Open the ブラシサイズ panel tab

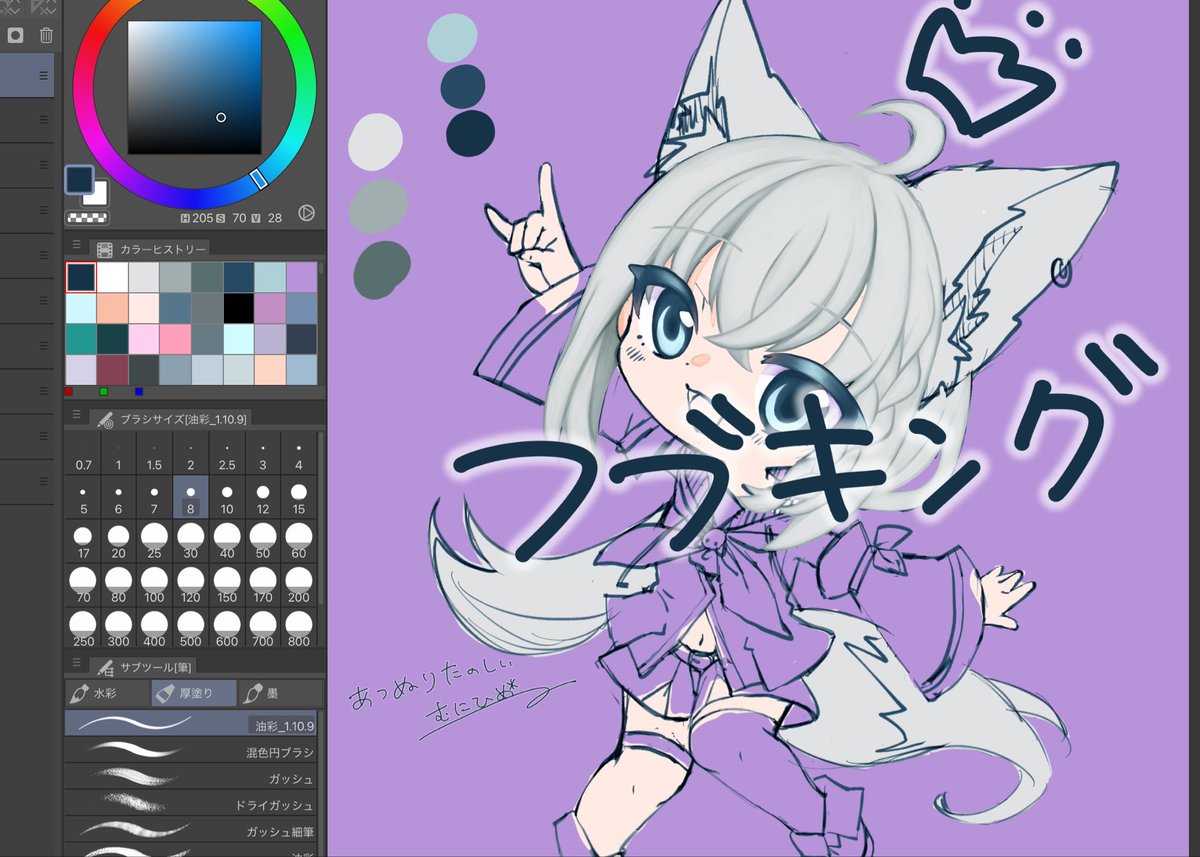170,418
